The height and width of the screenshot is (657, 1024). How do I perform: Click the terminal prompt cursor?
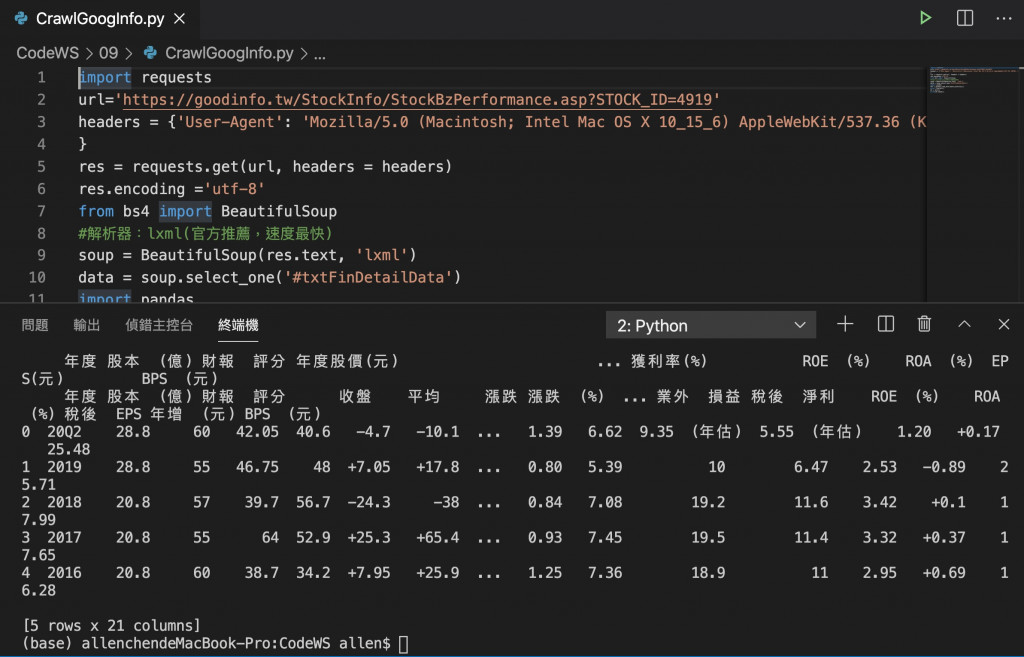(404, 644)
